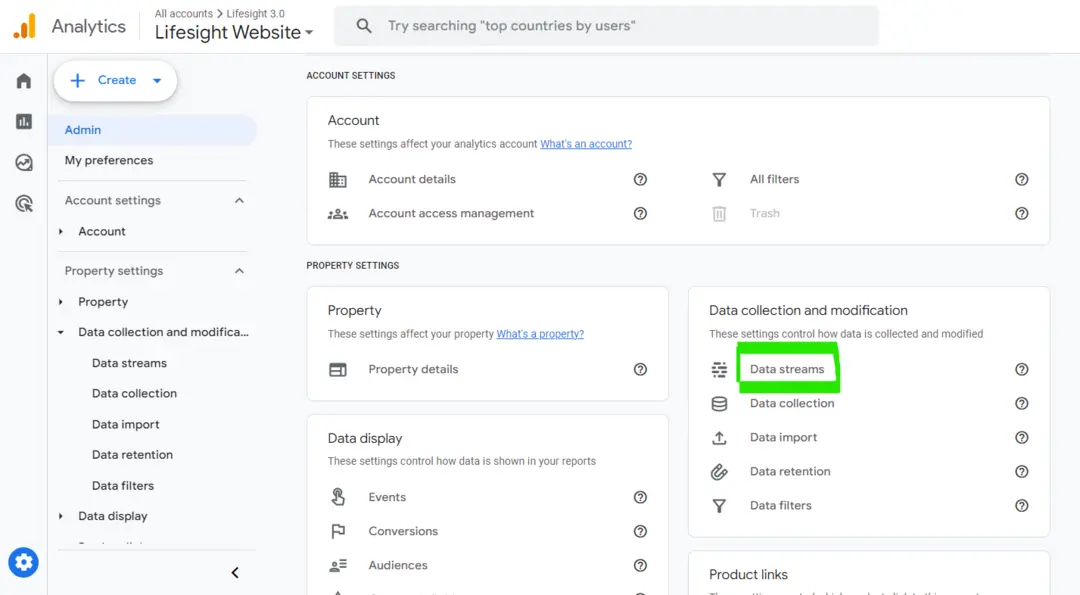Click the Data streams icon in card

point(719,370)
